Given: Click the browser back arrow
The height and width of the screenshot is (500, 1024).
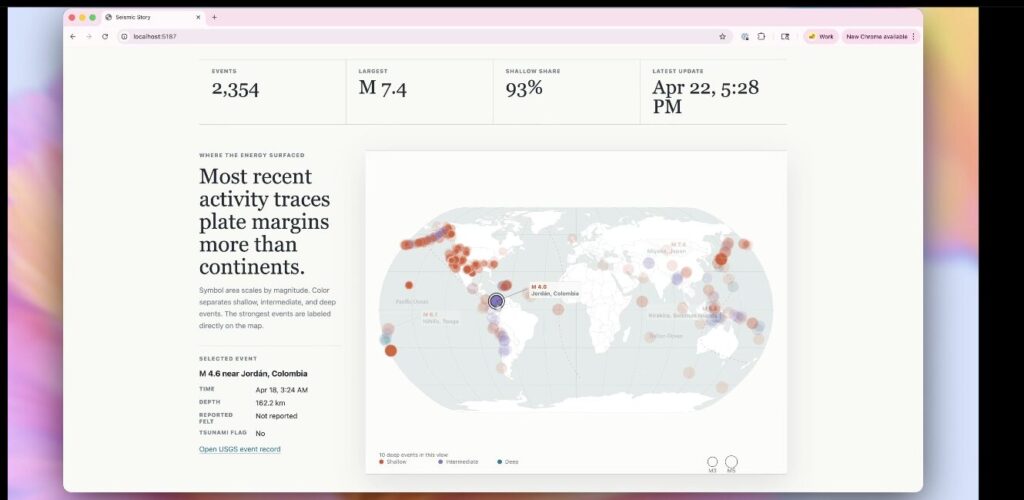Looking at the screenshot, I should [72, 36].
